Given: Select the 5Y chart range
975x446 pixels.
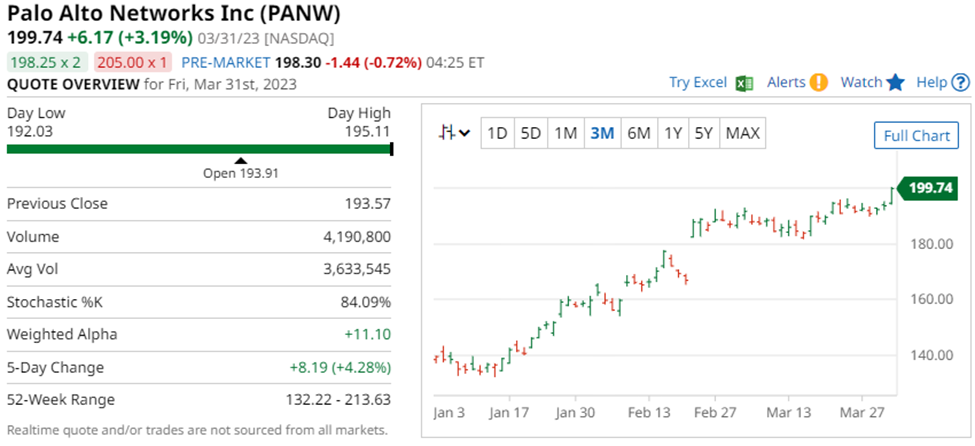Looking at the screenshot, I should [x=704, y=133].
